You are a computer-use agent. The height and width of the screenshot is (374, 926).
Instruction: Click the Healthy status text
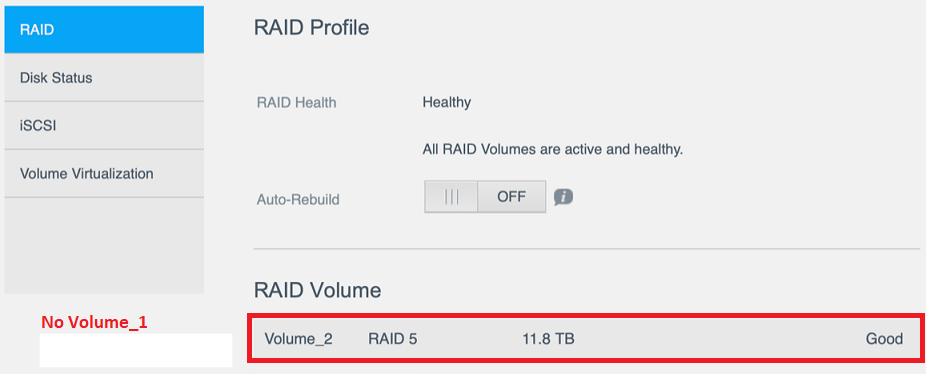coord(446,103)
